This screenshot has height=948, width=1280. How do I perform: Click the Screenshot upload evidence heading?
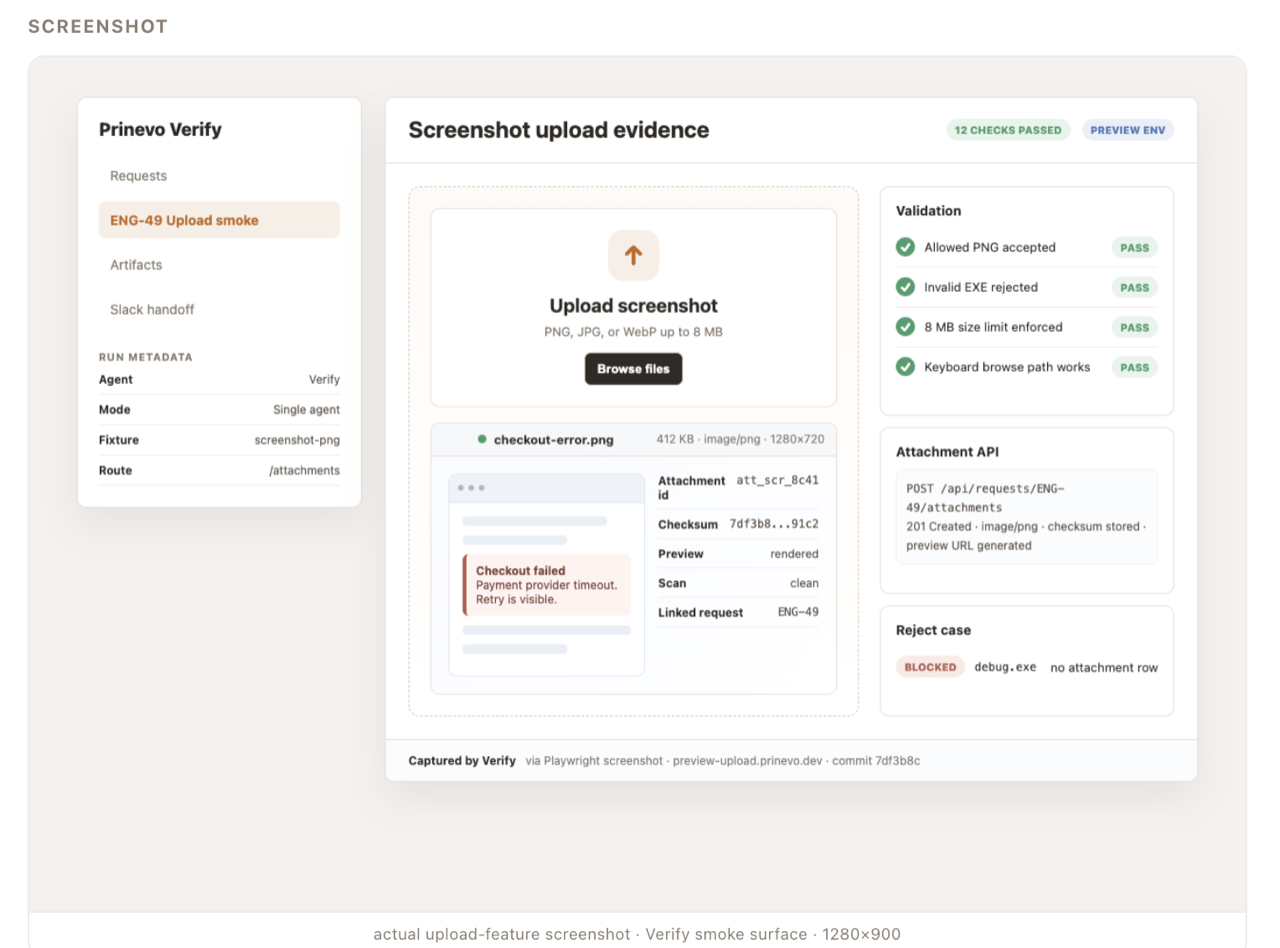(x=559, y=130)
